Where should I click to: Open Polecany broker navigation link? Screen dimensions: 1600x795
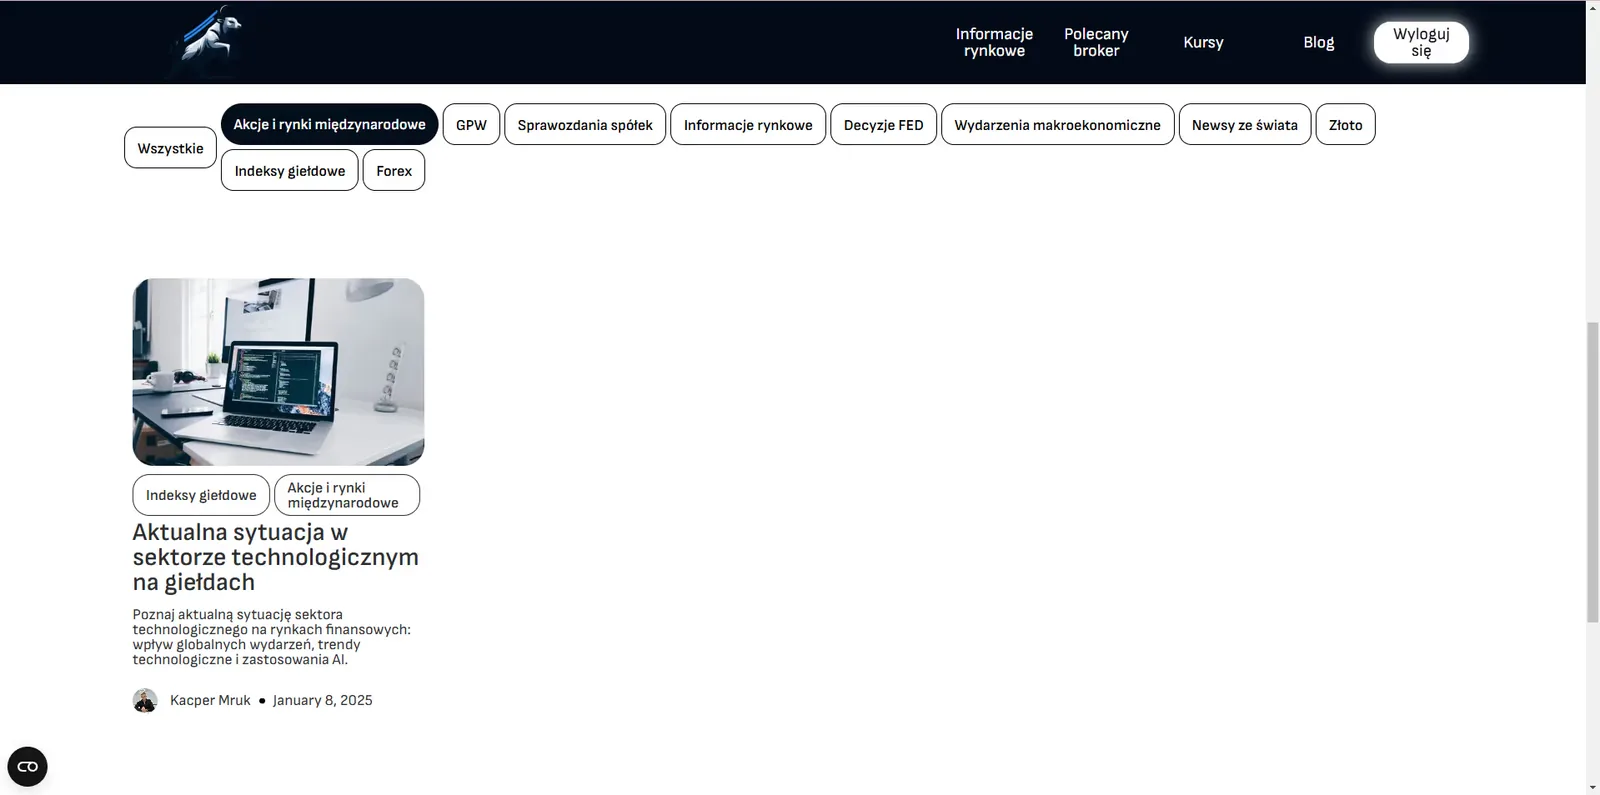click(1096, 42)
